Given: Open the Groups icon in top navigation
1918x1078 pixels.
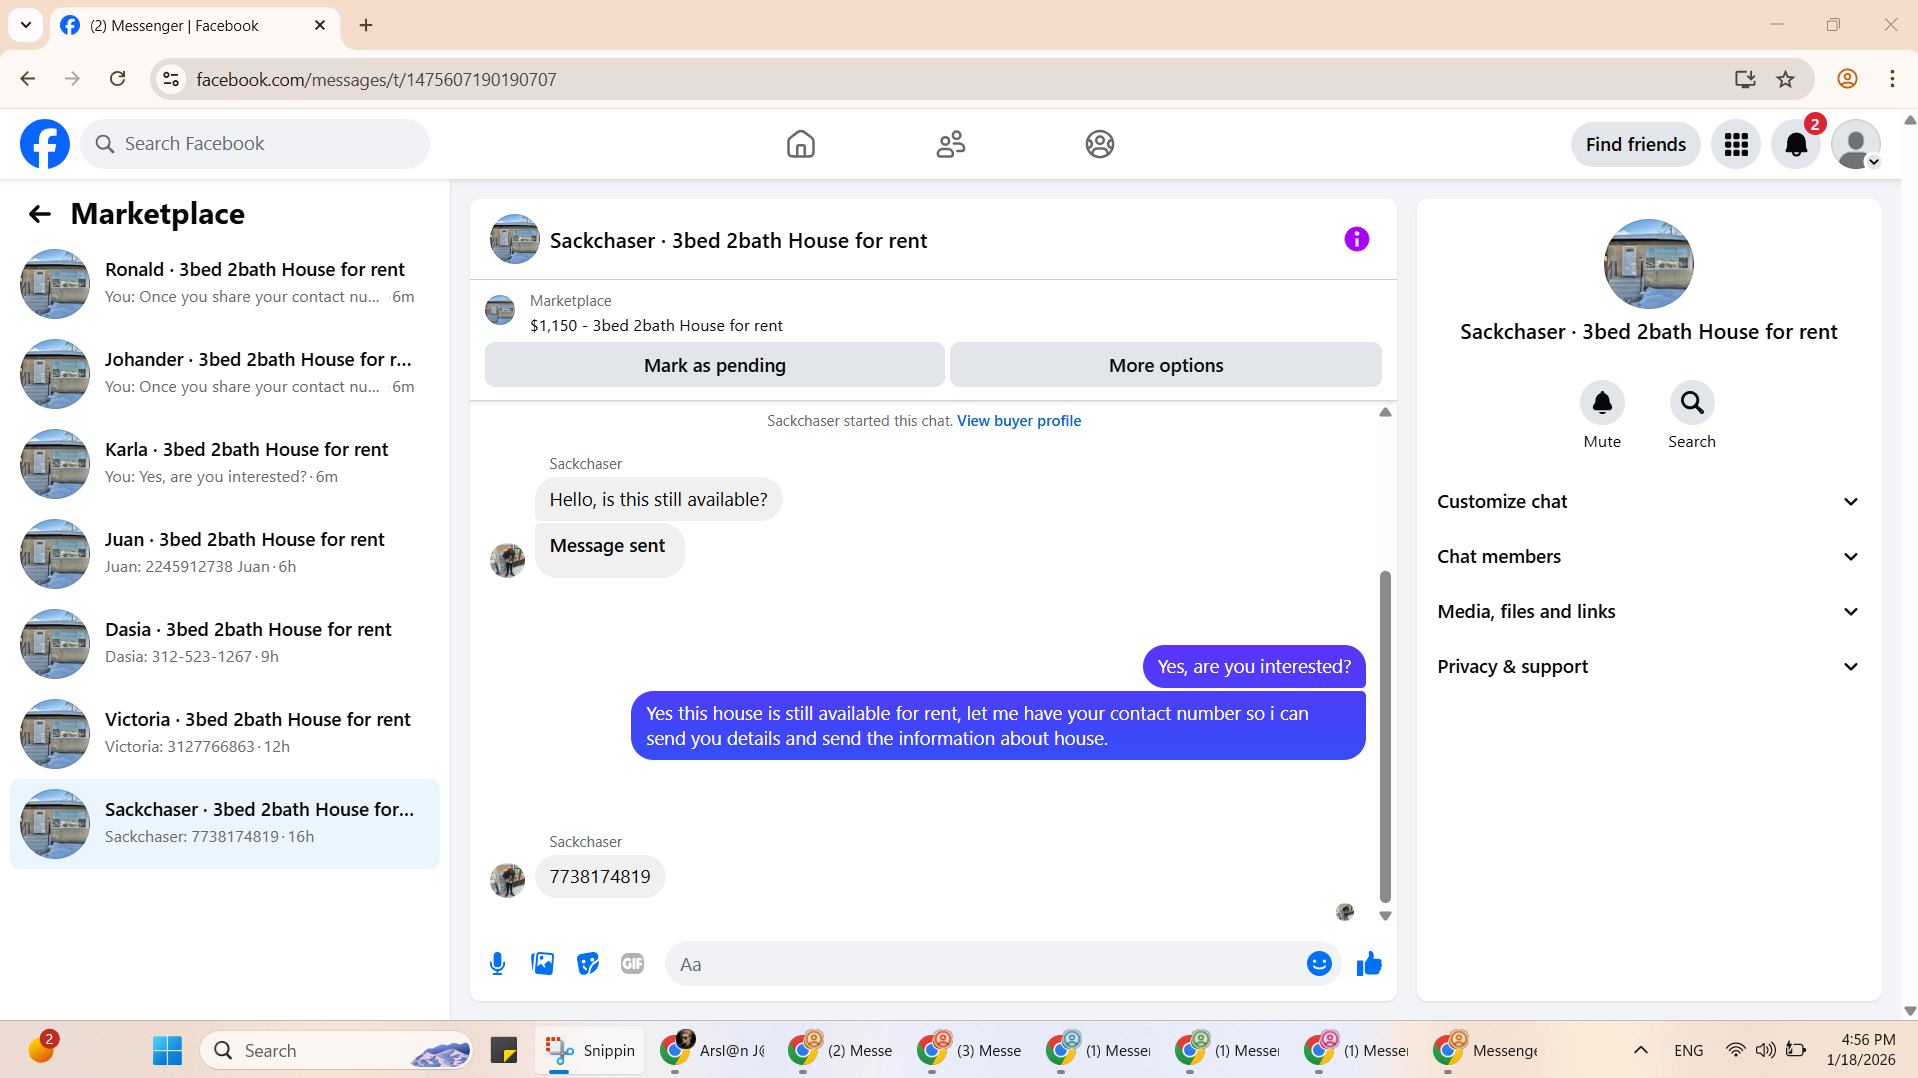Looking at the screenshot, I should coord(1099,144).
